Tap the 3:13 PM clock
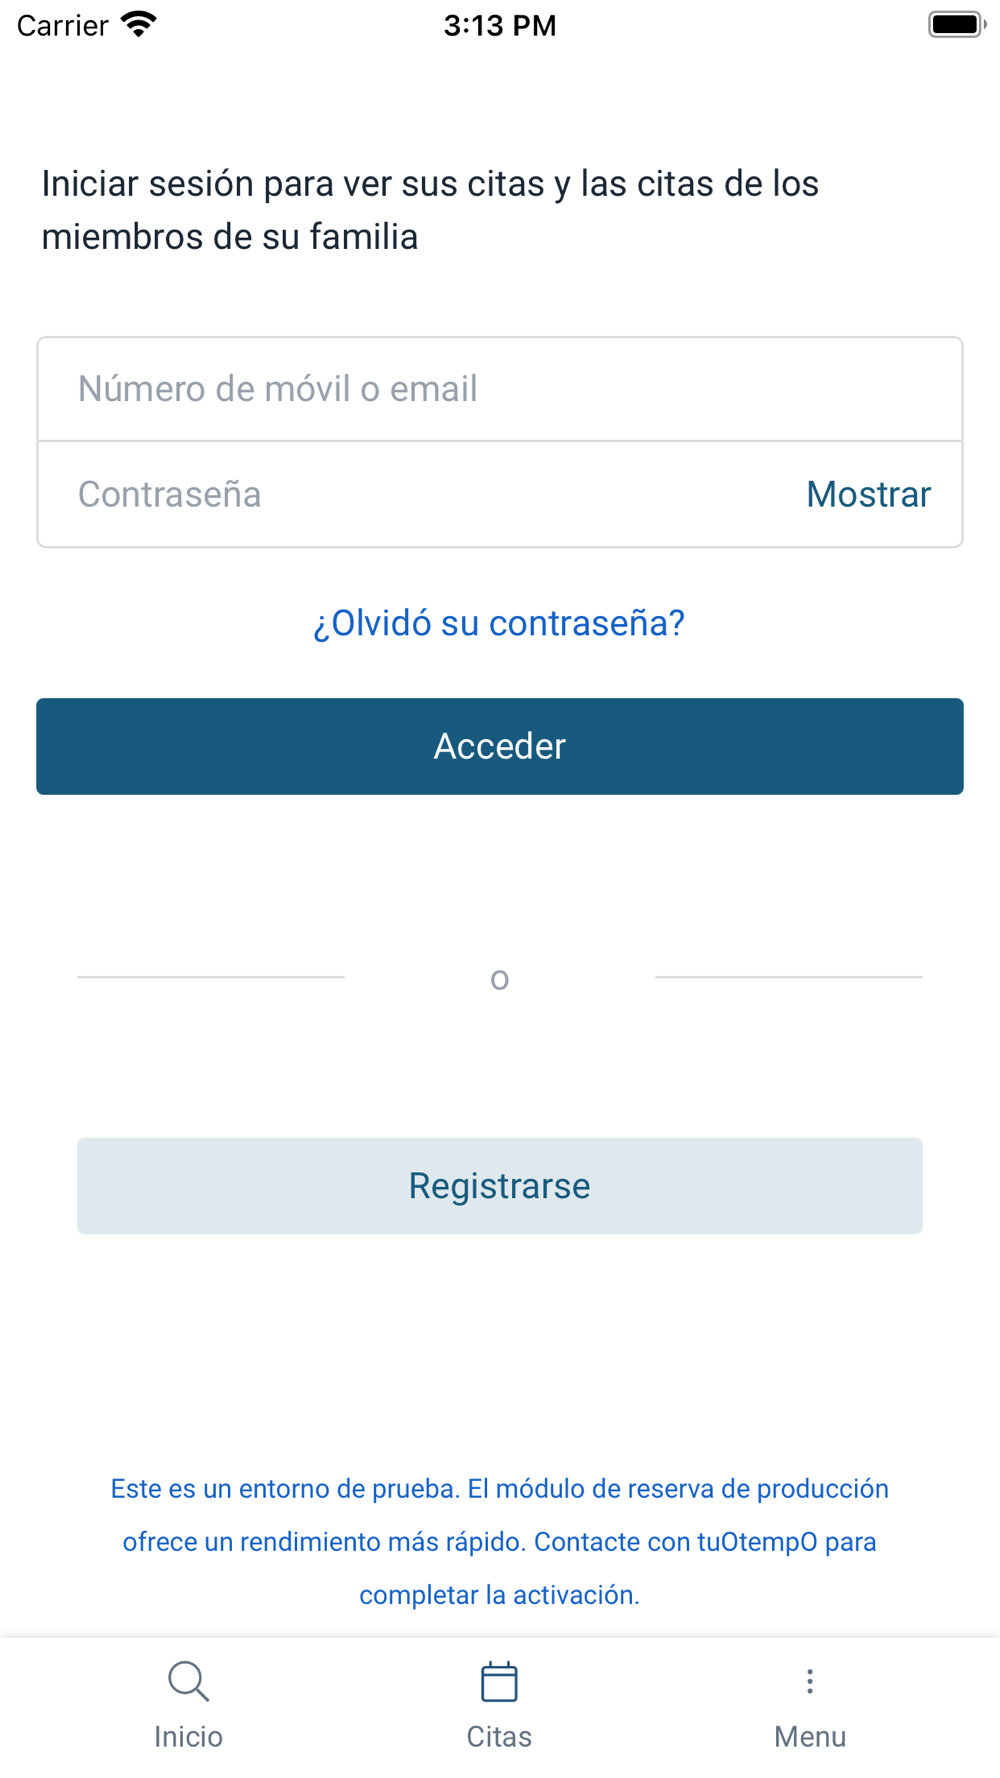Screen dimensions: 1000x1778 500,25
